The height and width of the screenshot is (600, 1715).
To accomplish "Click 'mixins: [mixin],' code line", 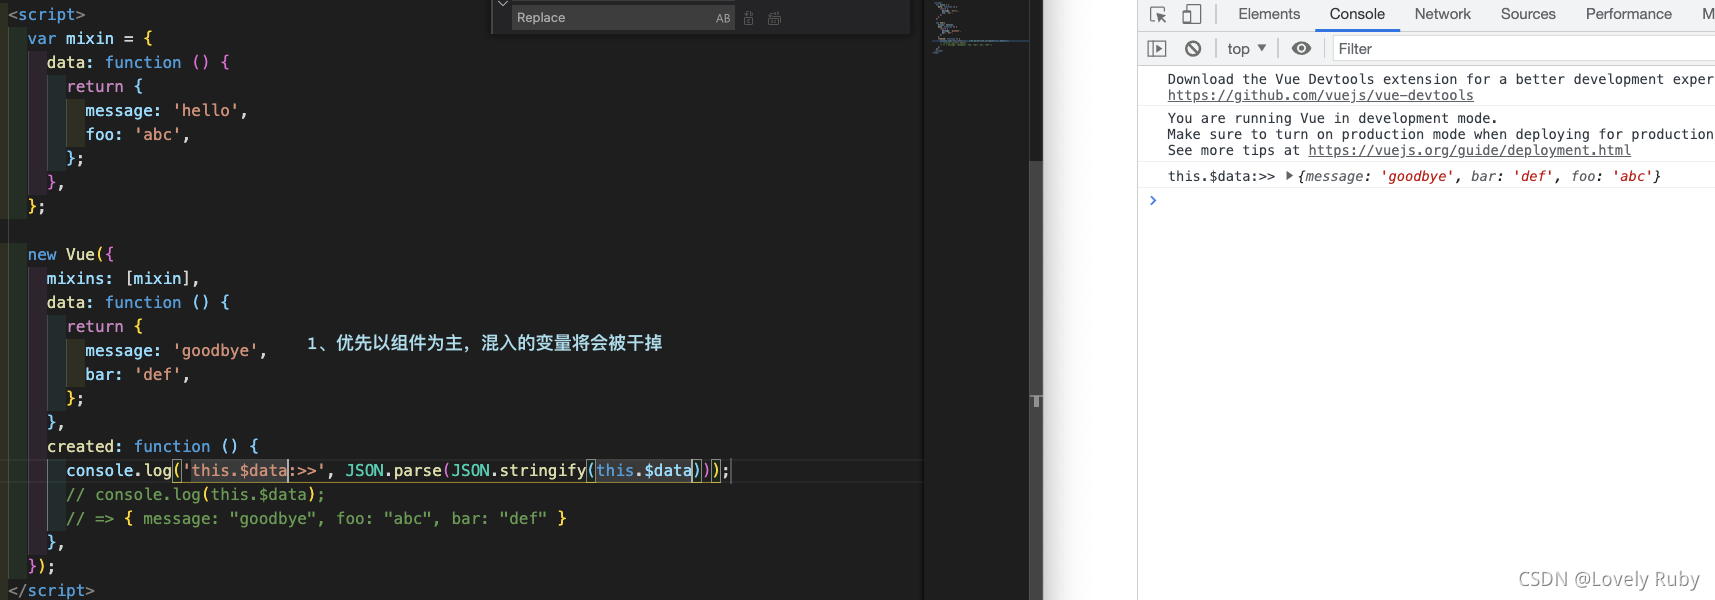I will (x=123, y=278).
